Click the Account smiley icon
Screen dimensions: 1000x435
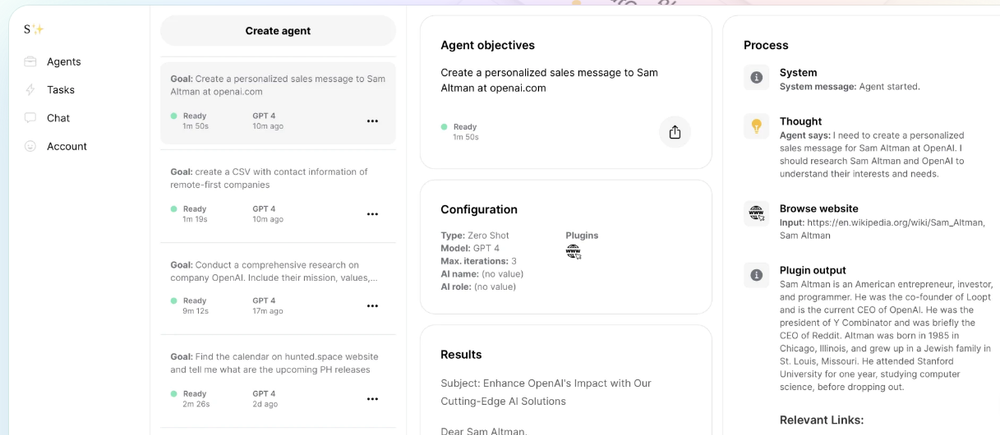[x=30, y=146]
